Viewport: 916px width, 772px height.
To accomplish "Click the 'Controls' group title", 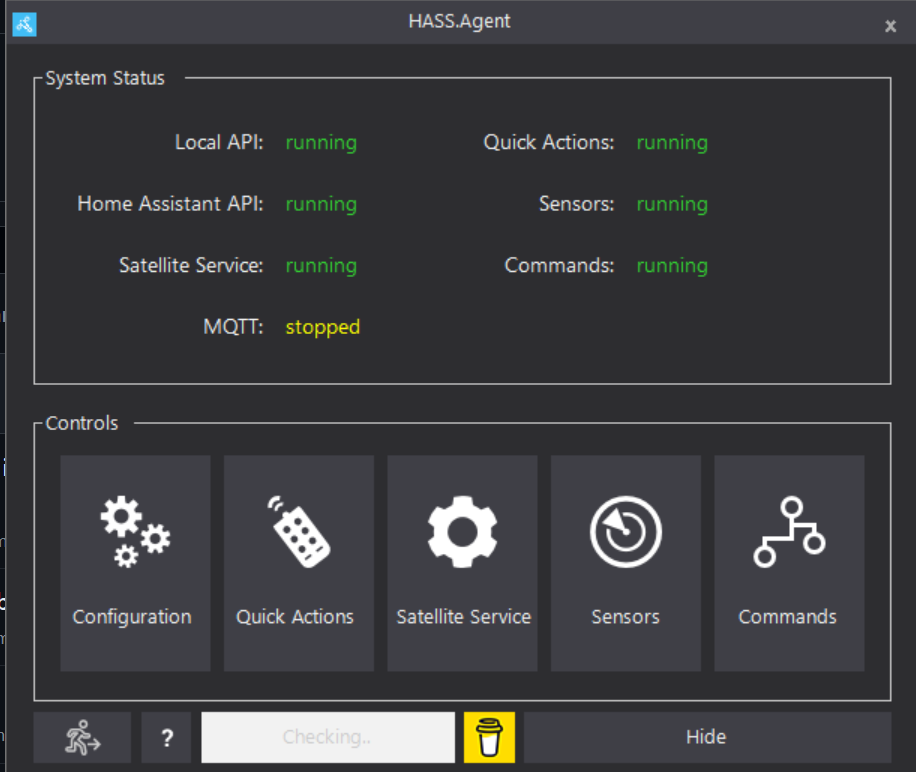I will pos(82,423).
